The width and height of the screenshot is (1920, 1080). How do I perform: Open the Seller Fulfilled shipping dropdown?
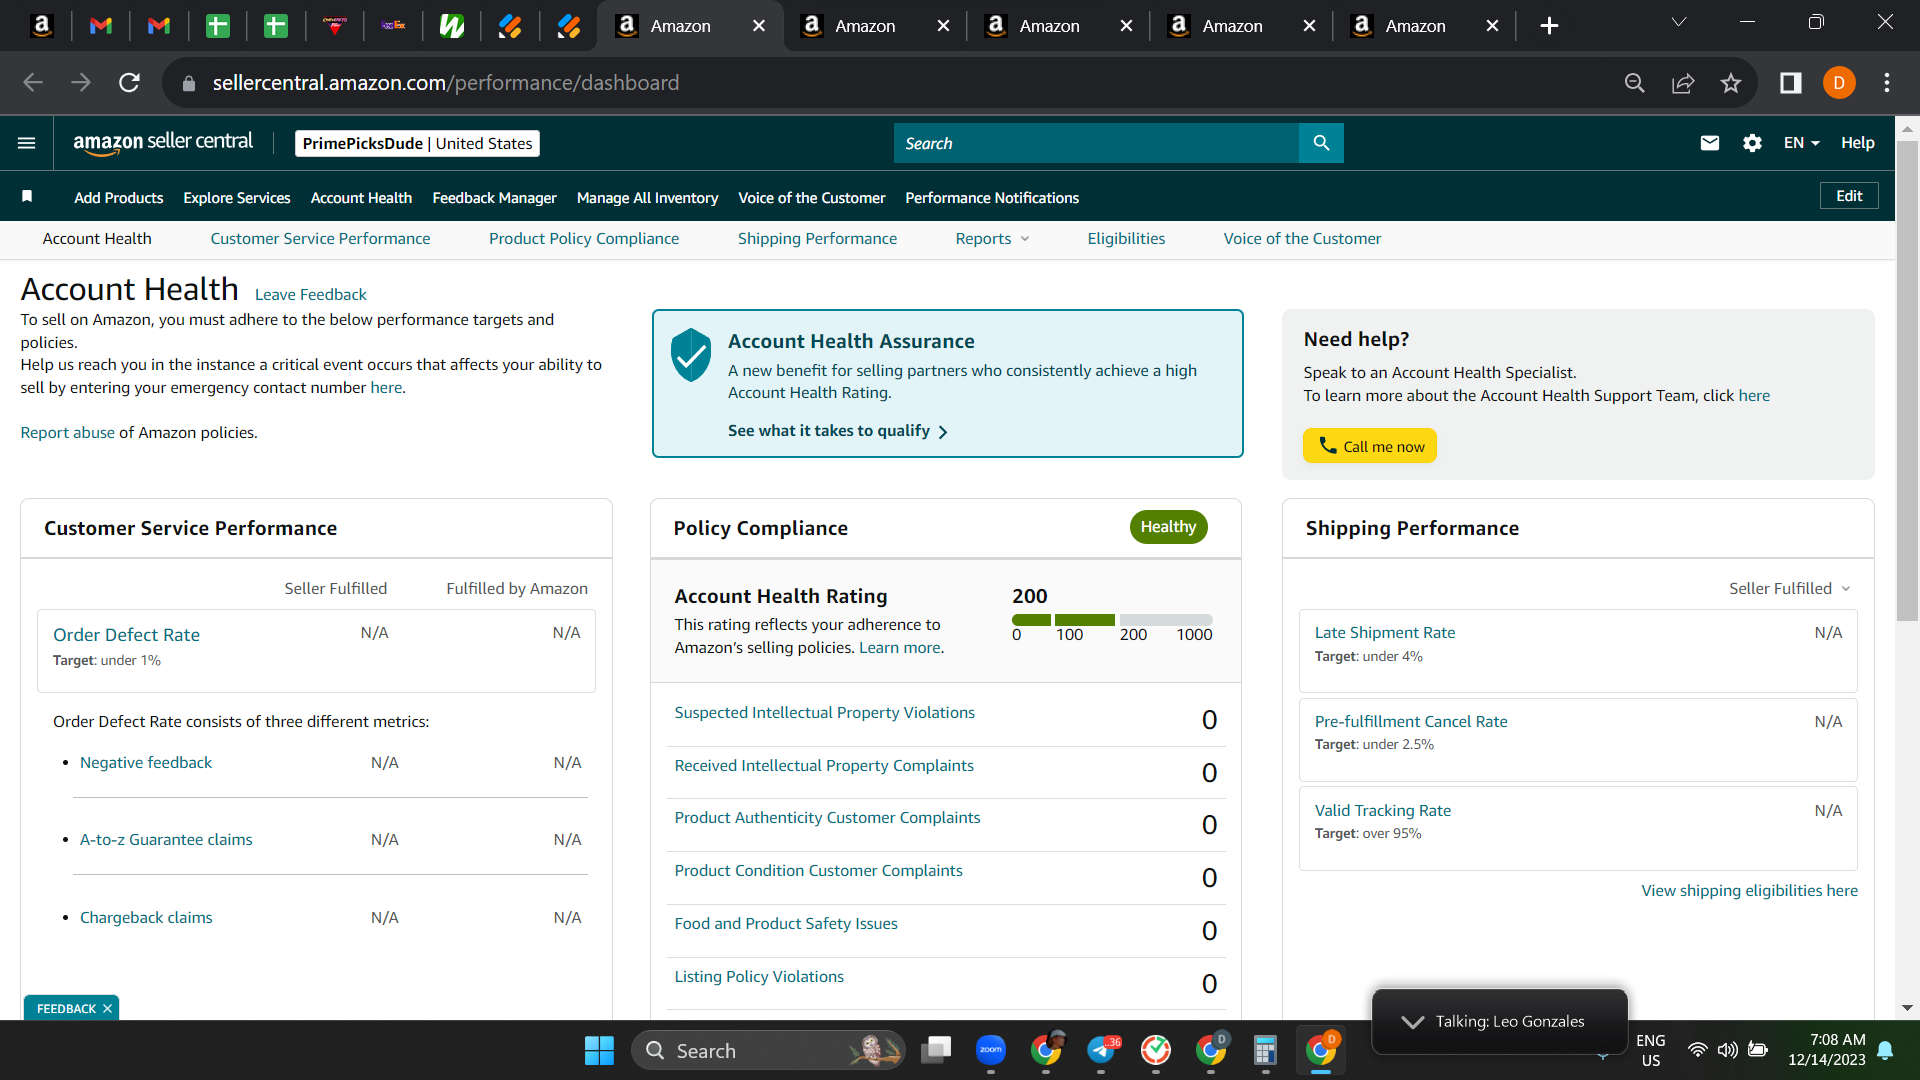[x=1789, y=589]
